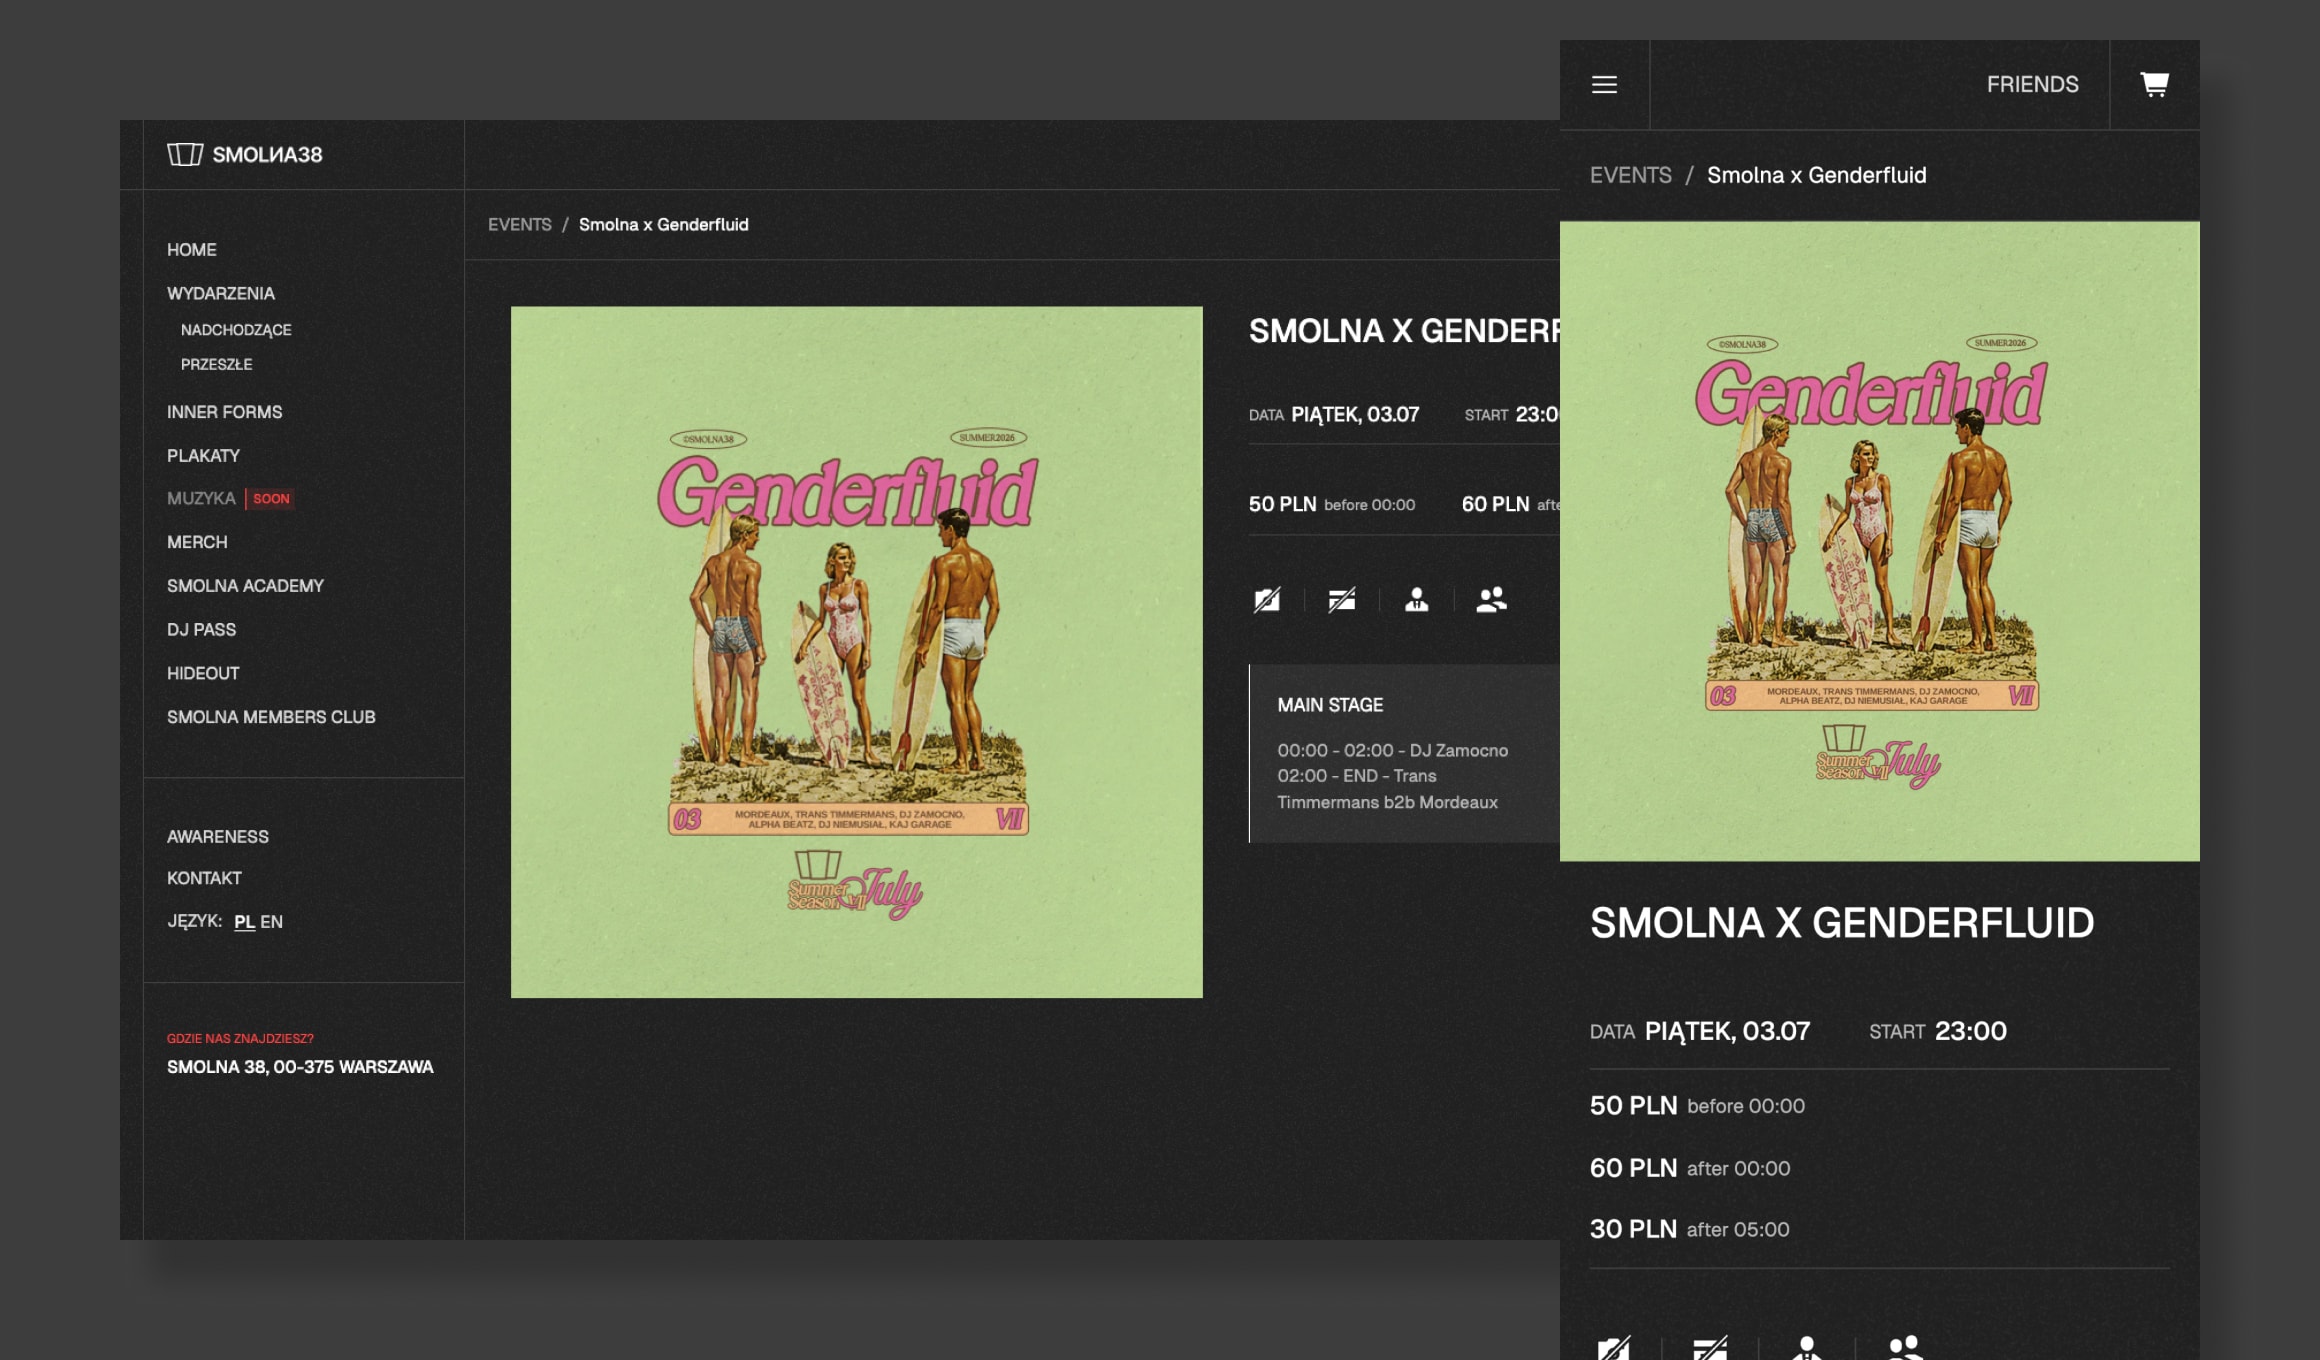
Task: Click the 60 PLN after 00:00 price in mobile view
Action: (x=1690, y=1168)
